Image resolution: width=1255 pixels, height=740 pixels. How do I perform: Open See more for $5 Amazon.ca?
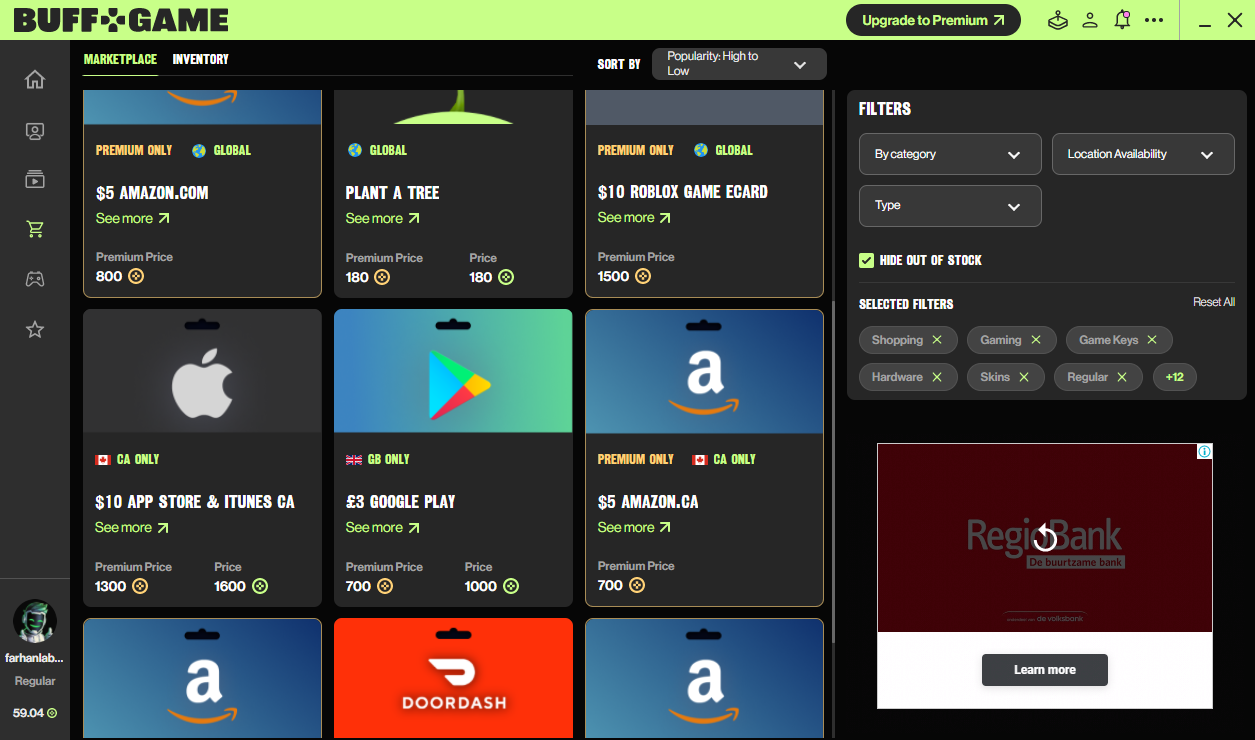point(634,527)
